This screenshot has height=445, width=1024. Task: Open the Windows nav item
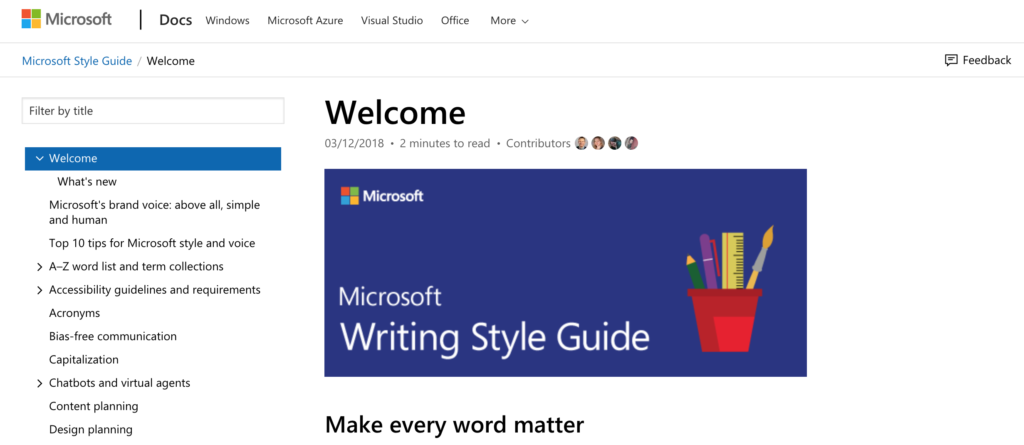(227, 21)
